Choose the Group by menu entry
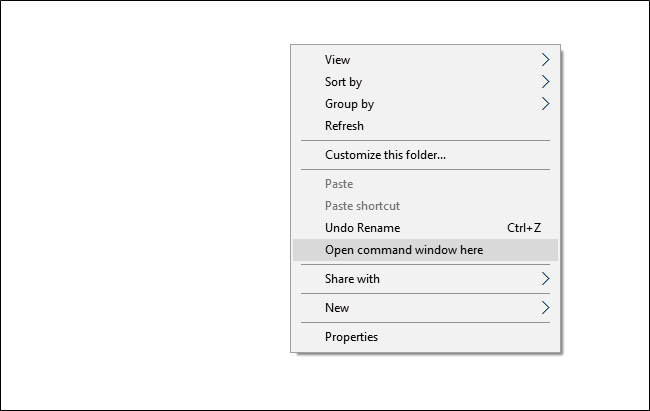650x411 pixels. pos(425,104)
